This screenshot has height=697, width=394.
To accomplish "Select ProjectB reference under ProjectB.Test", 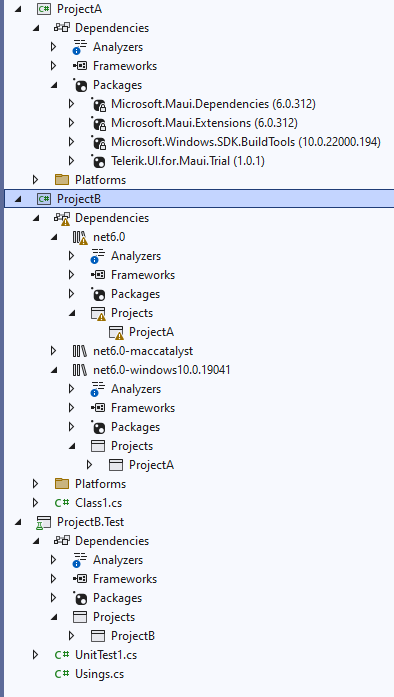I will [133, 636].
